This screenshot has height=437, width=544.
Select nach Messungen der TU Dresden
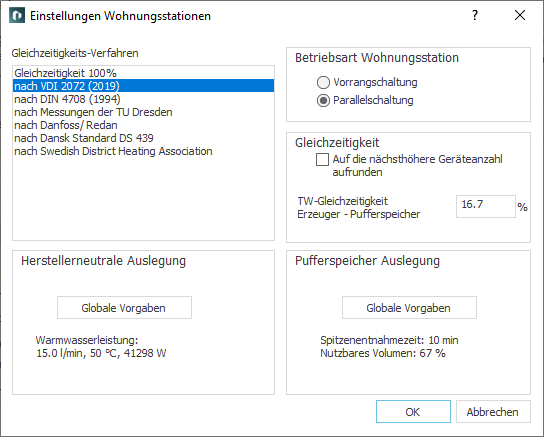click(143, 112)
